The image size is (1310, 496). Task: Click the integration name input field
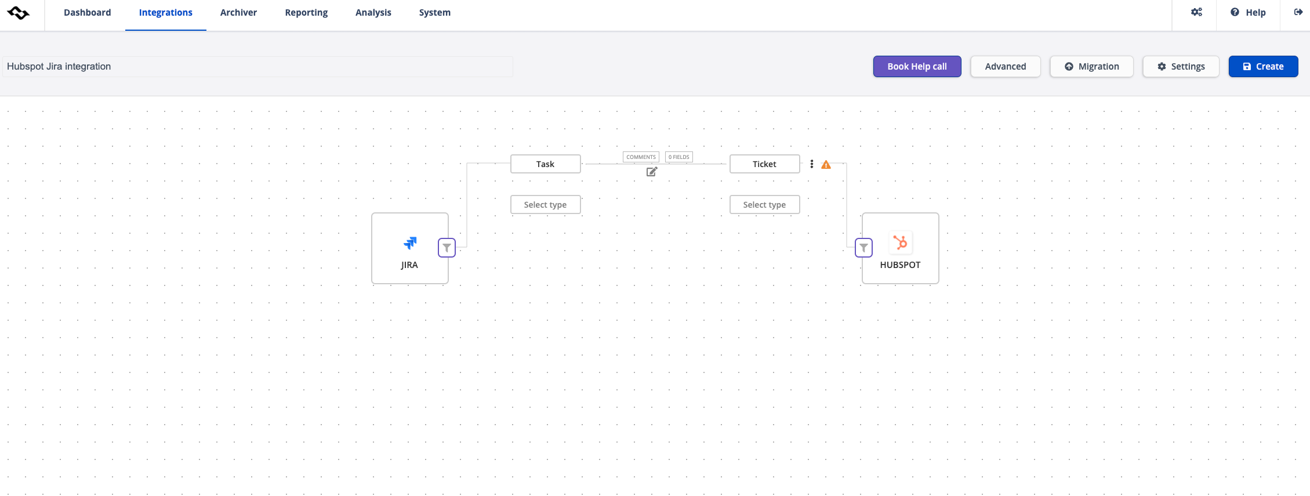pos(258,67)
